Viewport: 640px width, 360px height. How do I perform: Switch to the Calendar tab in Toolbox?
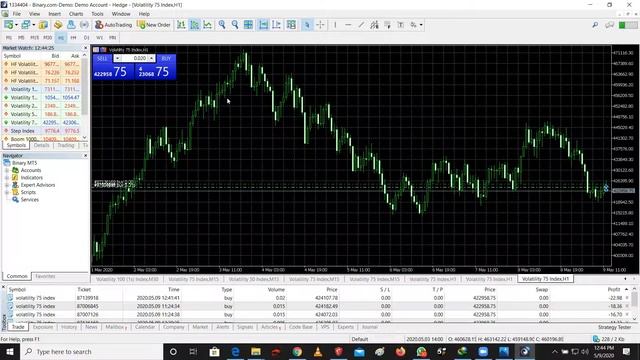pyautogui.click(x=145, y=327)
